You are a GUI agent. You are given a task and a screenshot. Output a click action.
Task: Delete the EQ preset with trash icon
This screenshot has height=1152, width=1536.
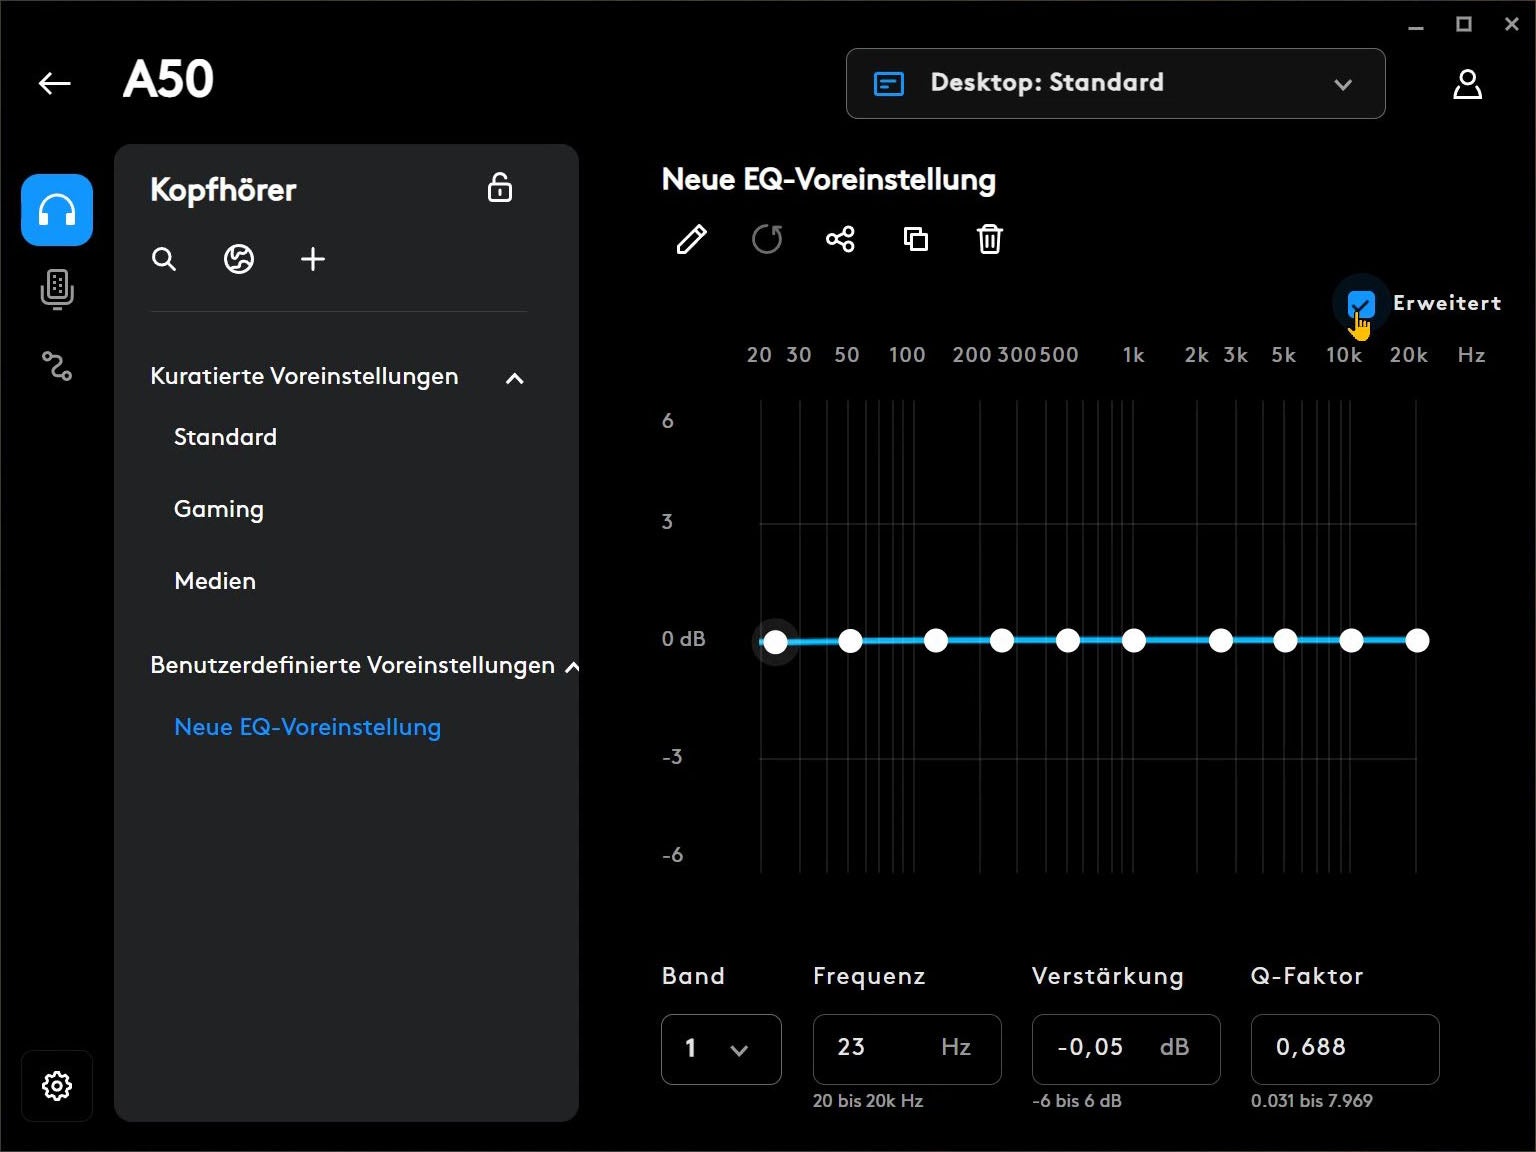point(989,240)
